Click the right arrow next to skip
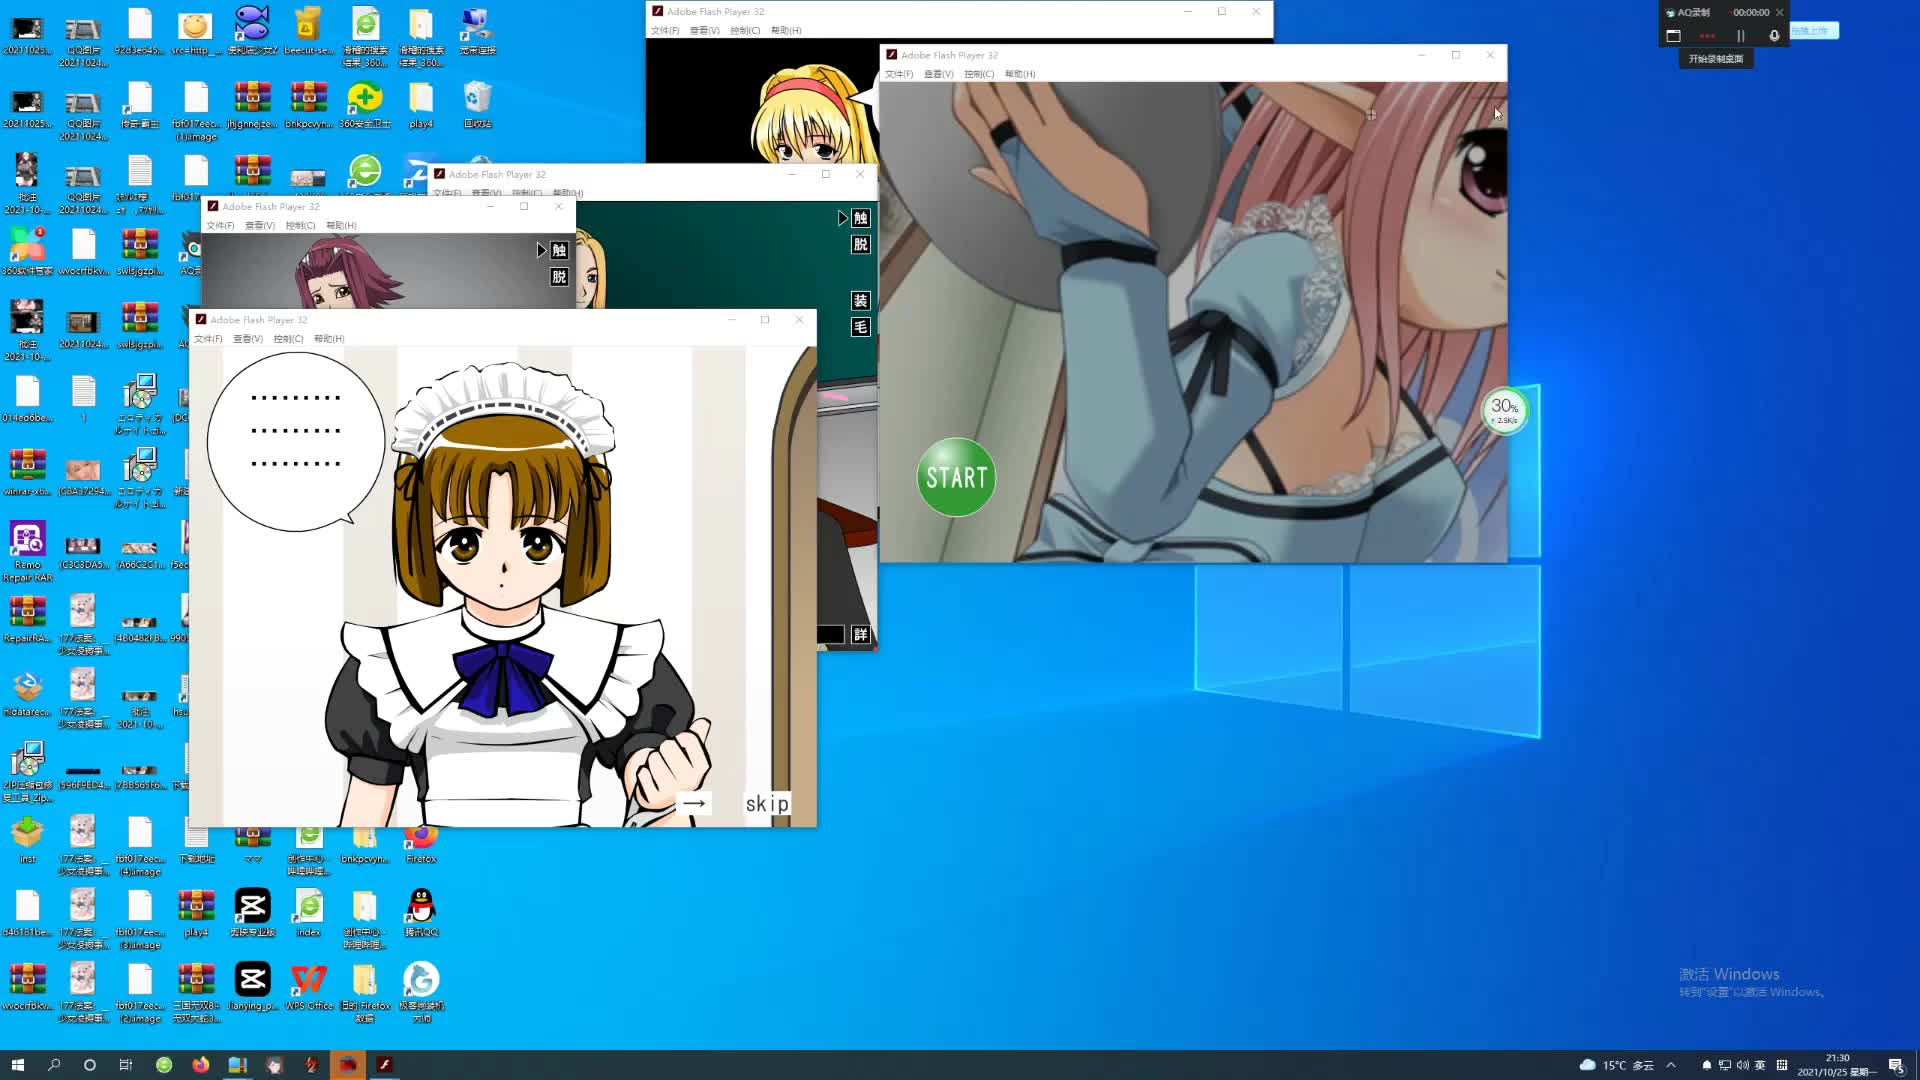Screen dimensions: 1920x1080 tap(694, 803)
